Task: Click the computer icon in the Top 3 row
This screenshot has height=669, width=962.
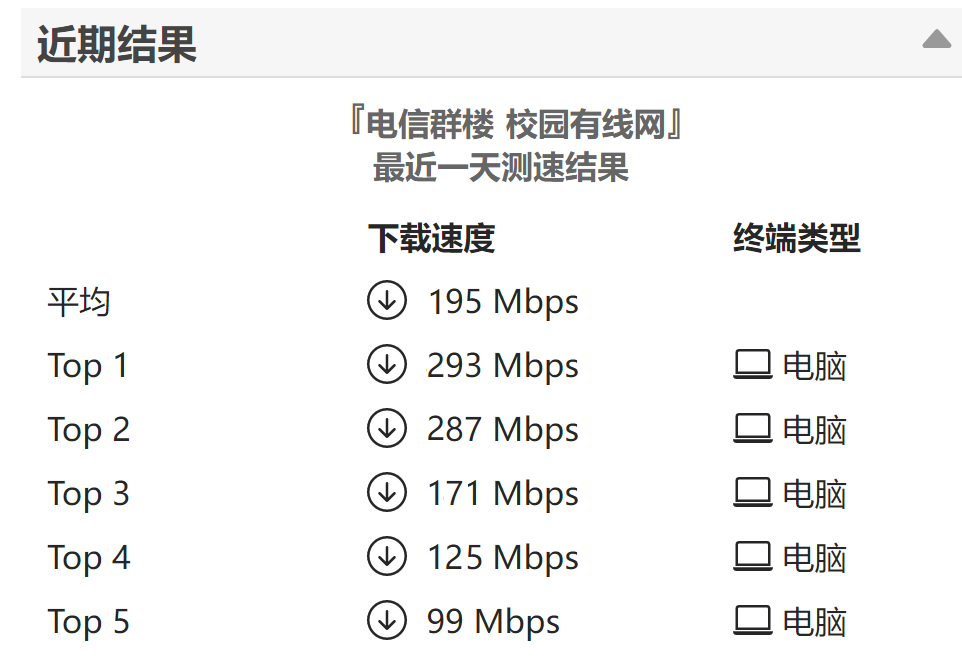Action: point(753,492)
